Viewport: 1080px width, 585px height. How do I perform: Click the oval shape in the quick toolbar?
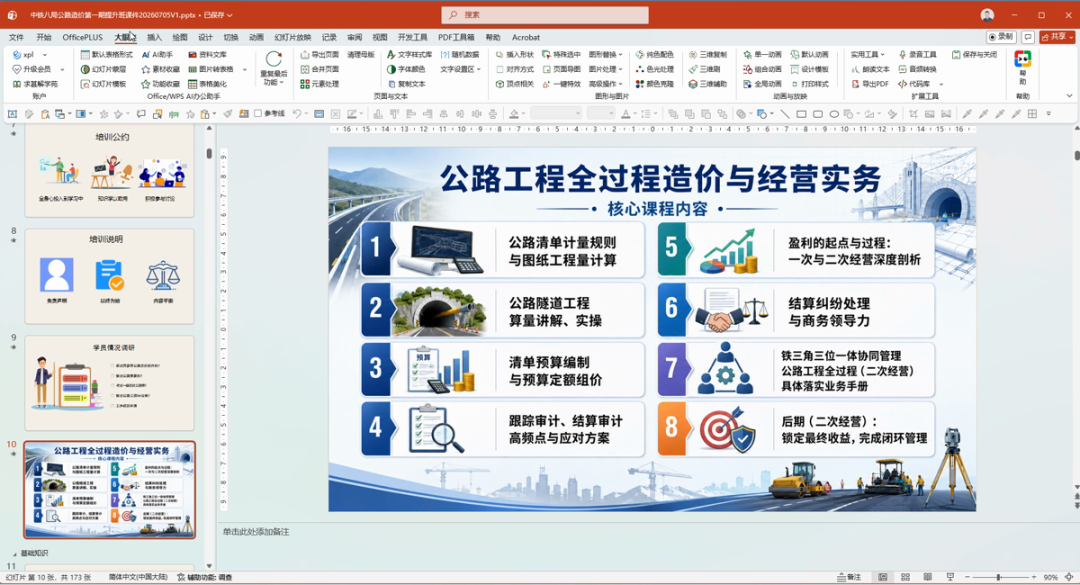833,114
